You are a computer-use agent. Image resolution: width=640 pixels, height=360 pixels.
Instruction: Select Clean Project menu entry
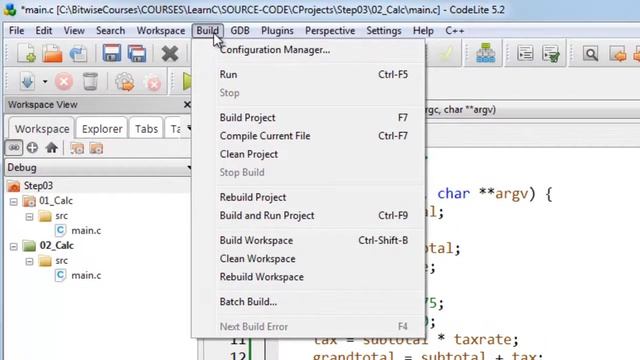pyautogui.click(x=309, y=154)
